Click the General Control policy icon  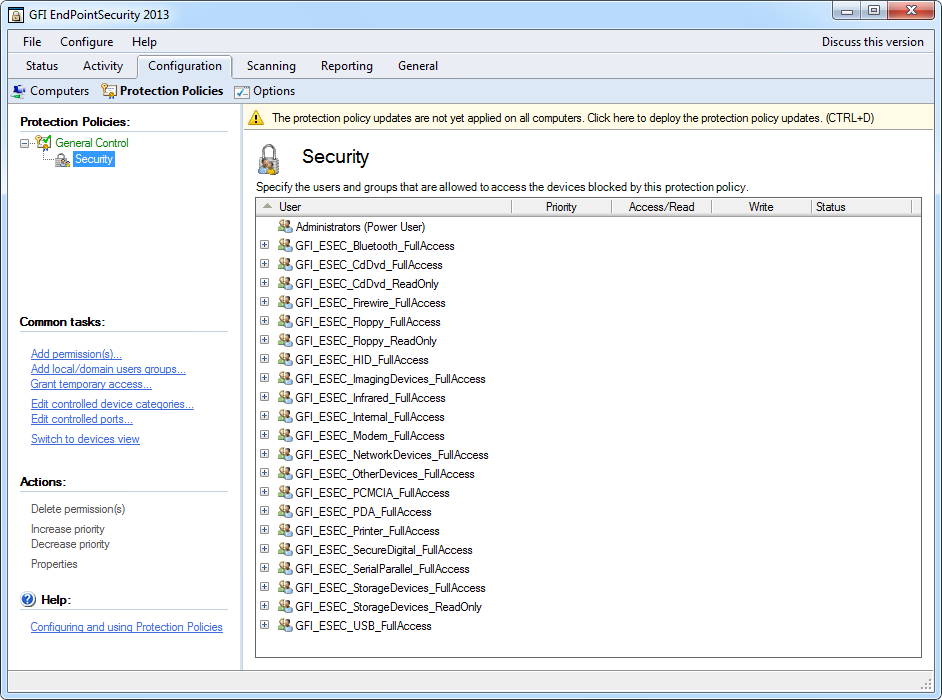click(43, 143)
